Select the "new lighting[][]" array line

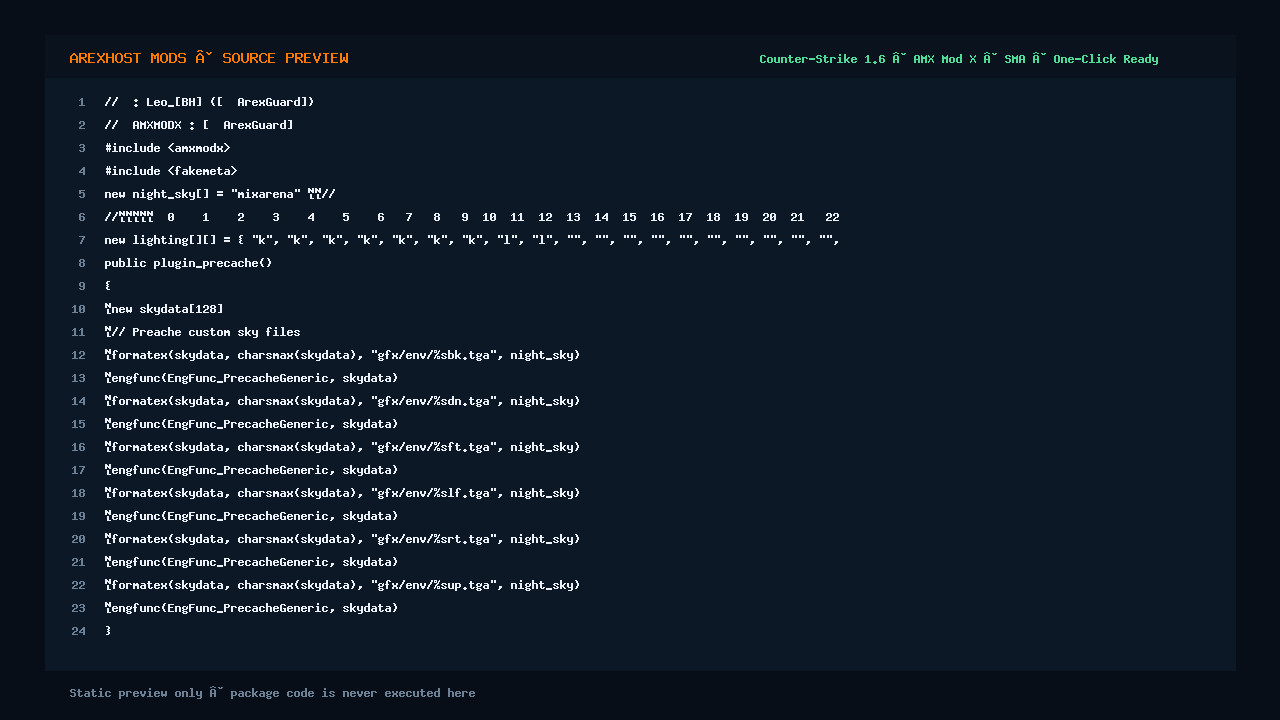point(472,240)
